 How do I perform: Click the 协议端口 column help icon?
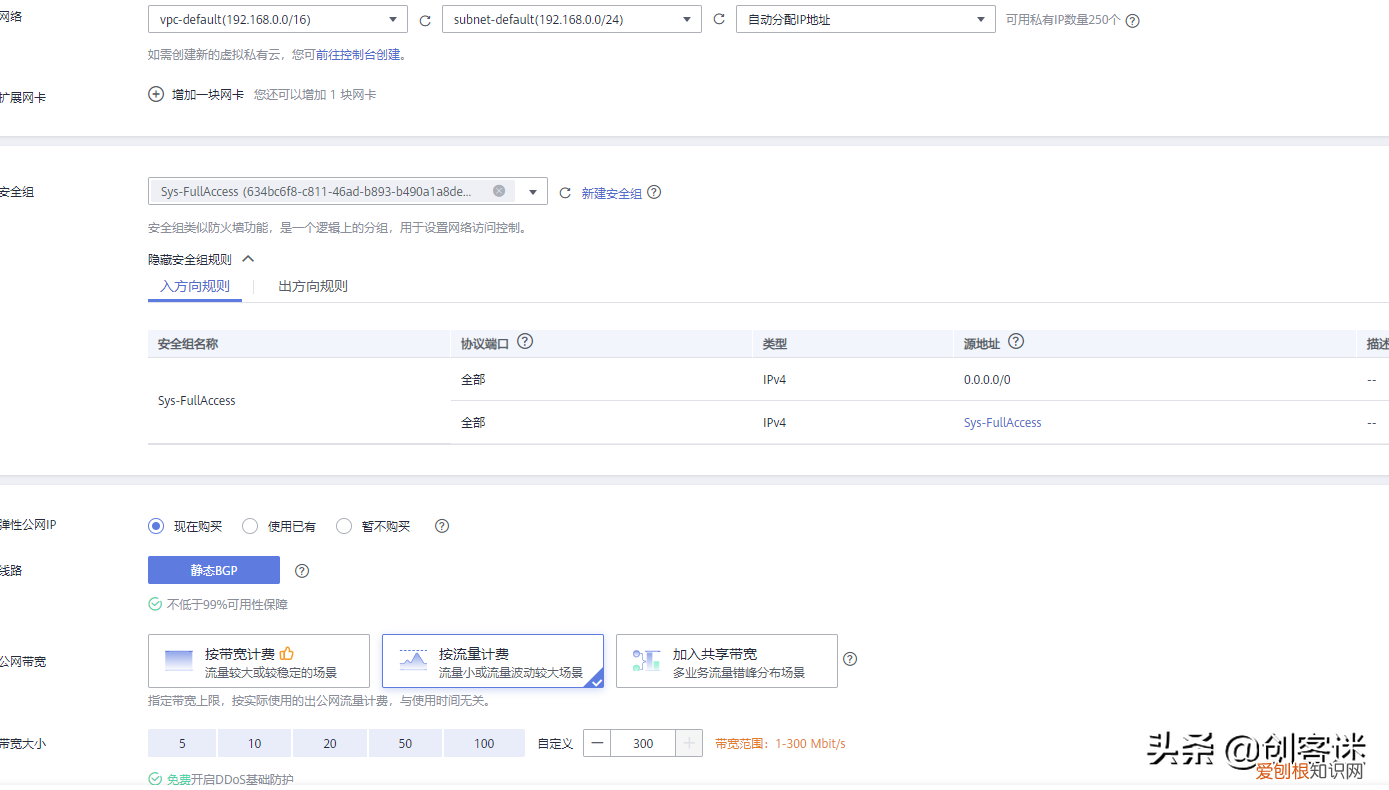[x=525, y=341]
